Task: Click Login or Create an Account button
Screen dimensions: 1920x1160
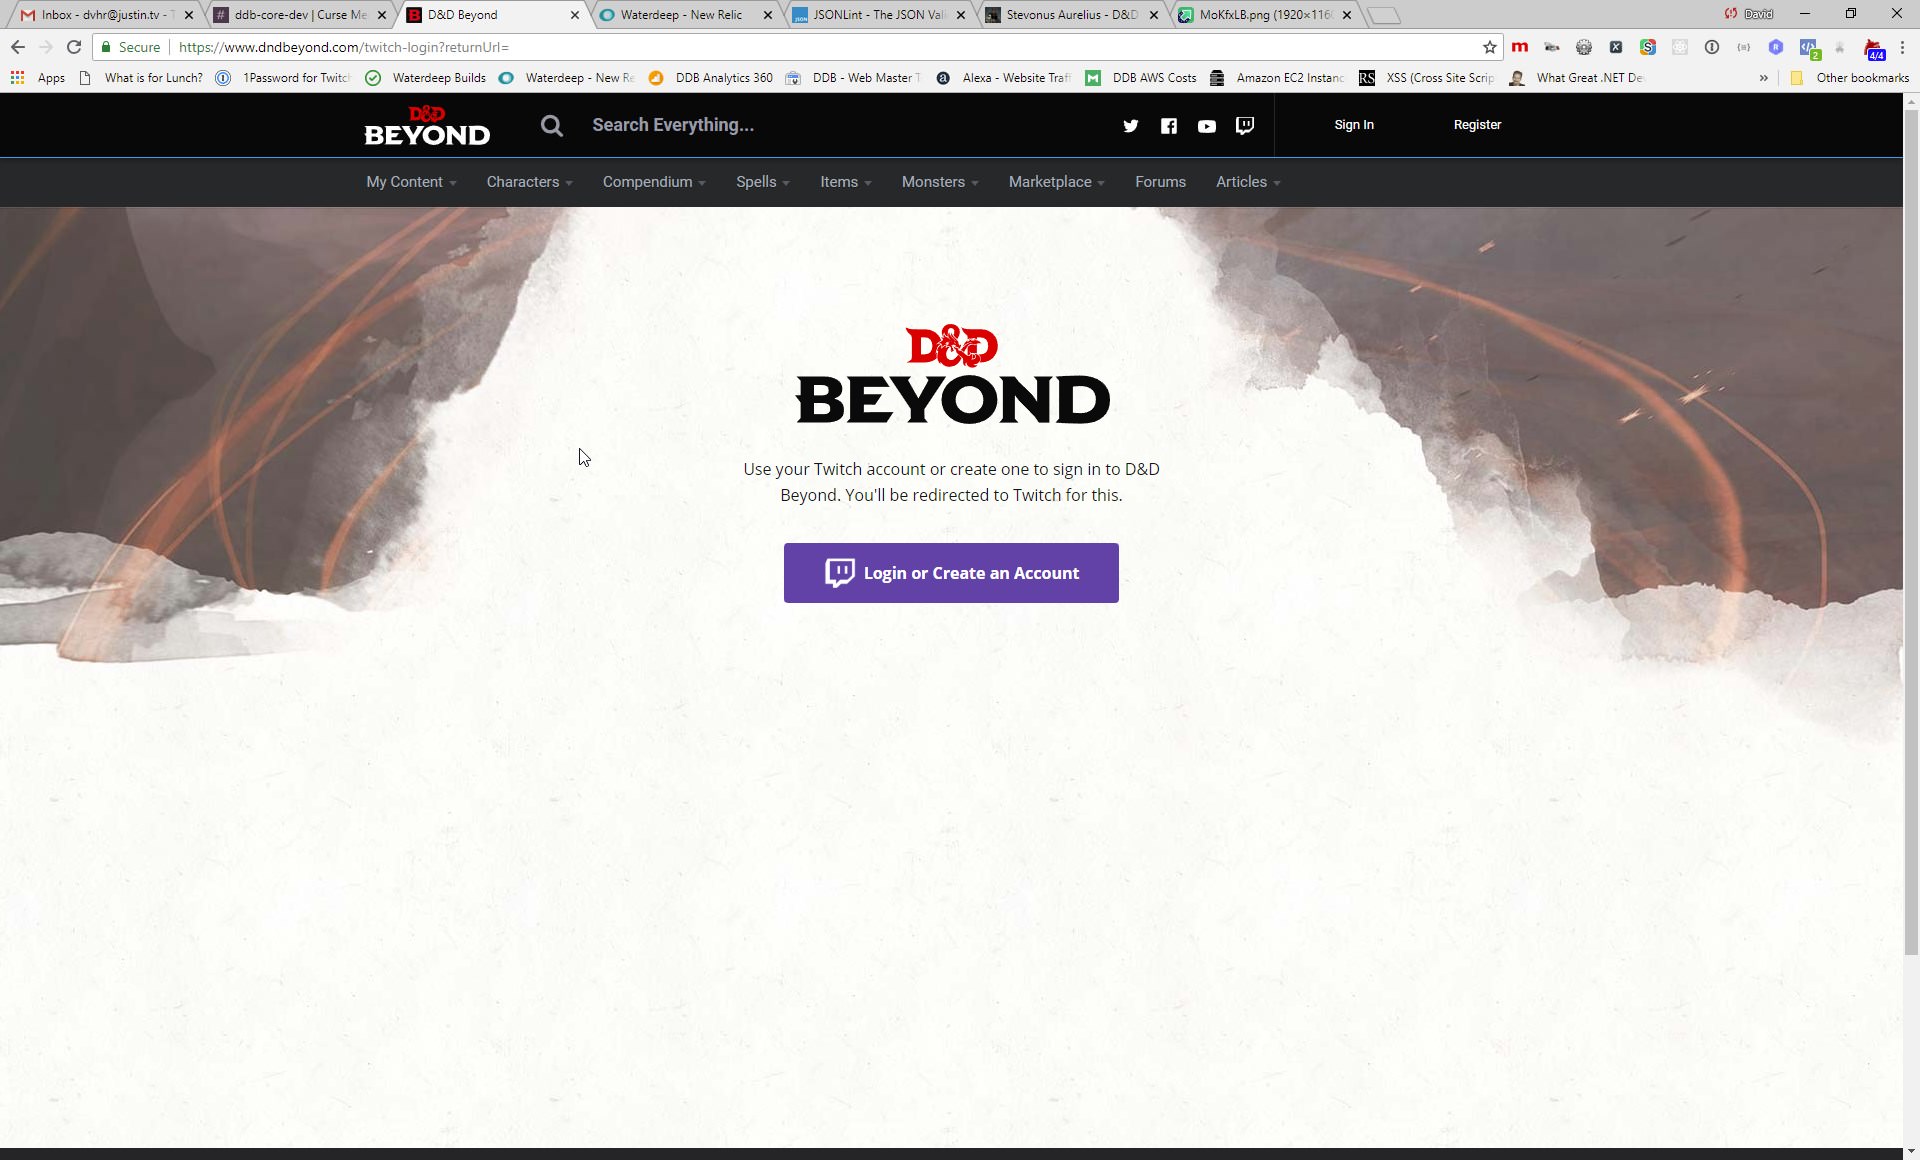Action: [951, 573]
